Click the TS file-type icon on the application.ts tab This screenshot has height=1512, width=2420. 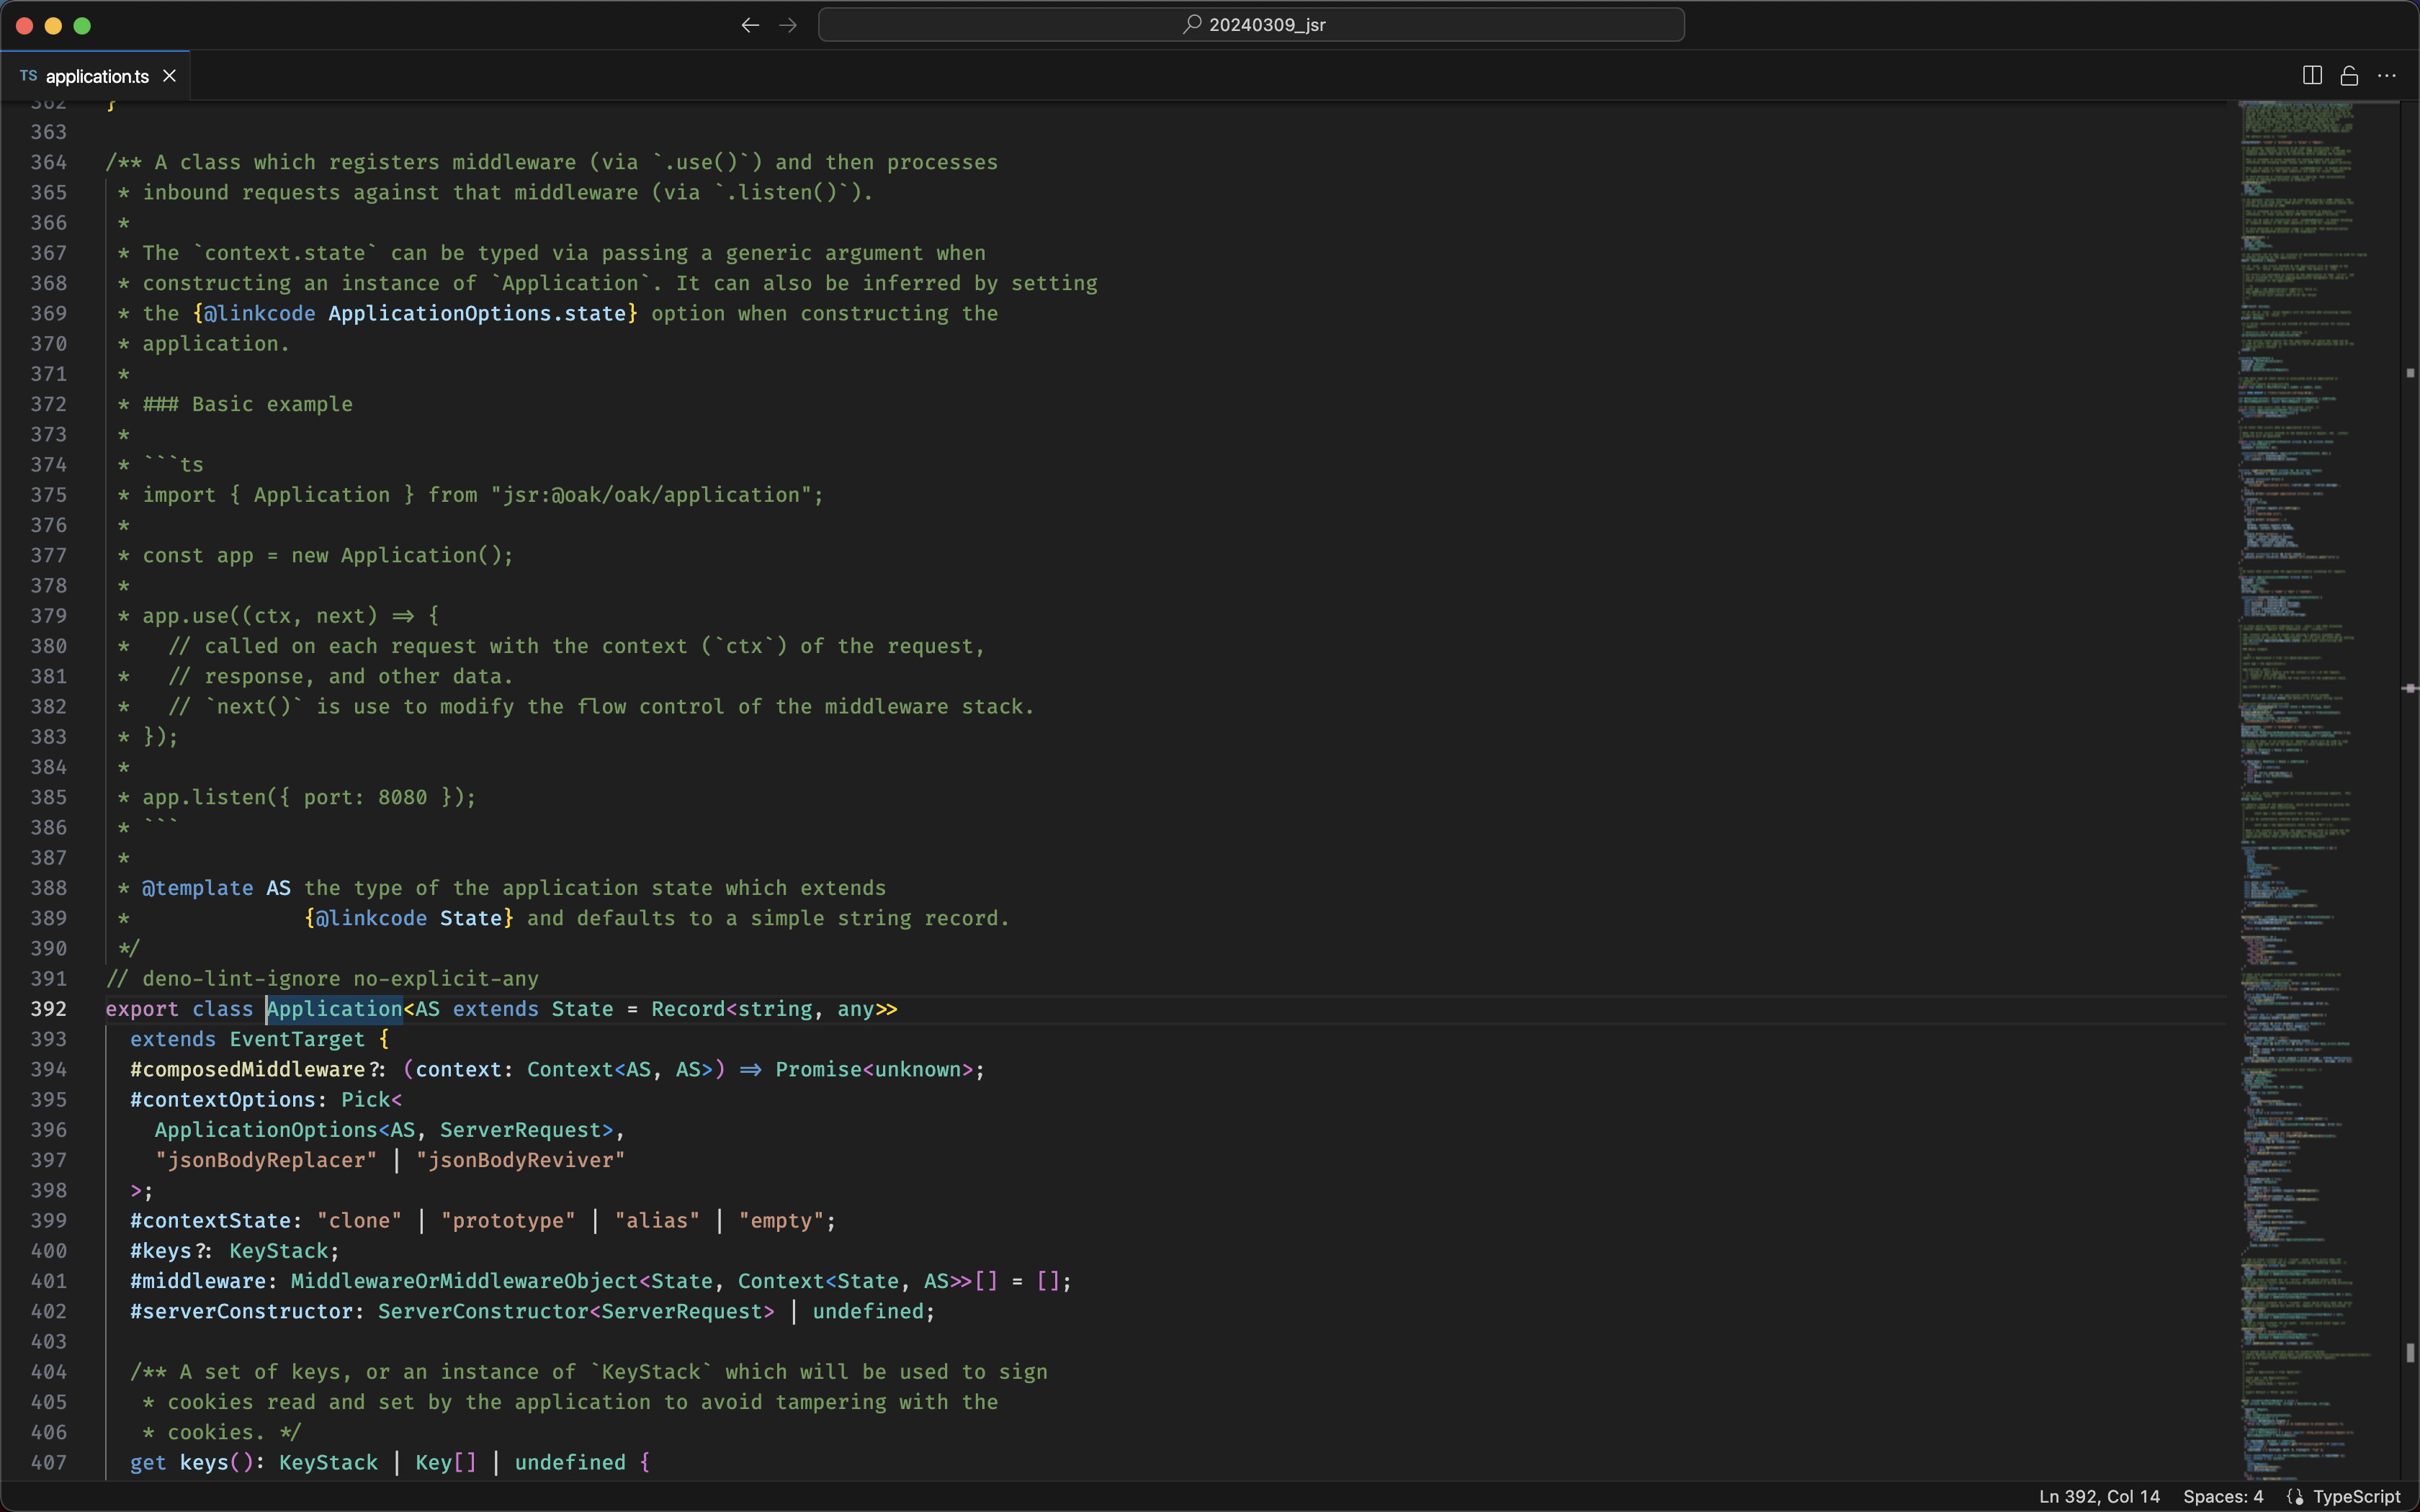[28, 75]
